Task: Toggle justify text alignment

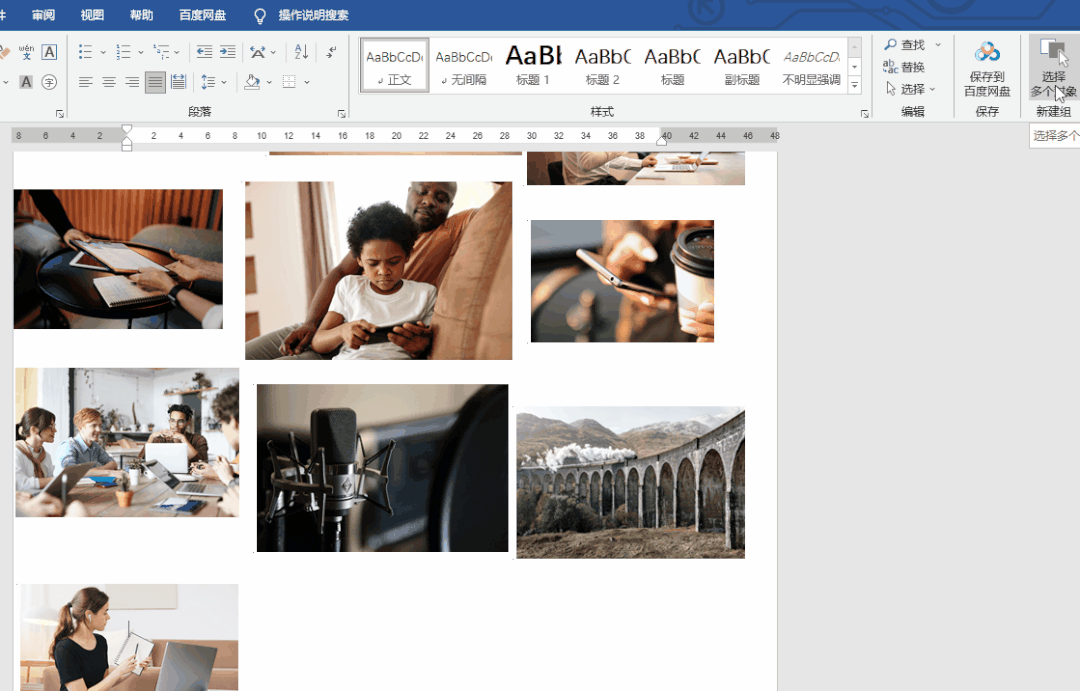Action: 155,82
